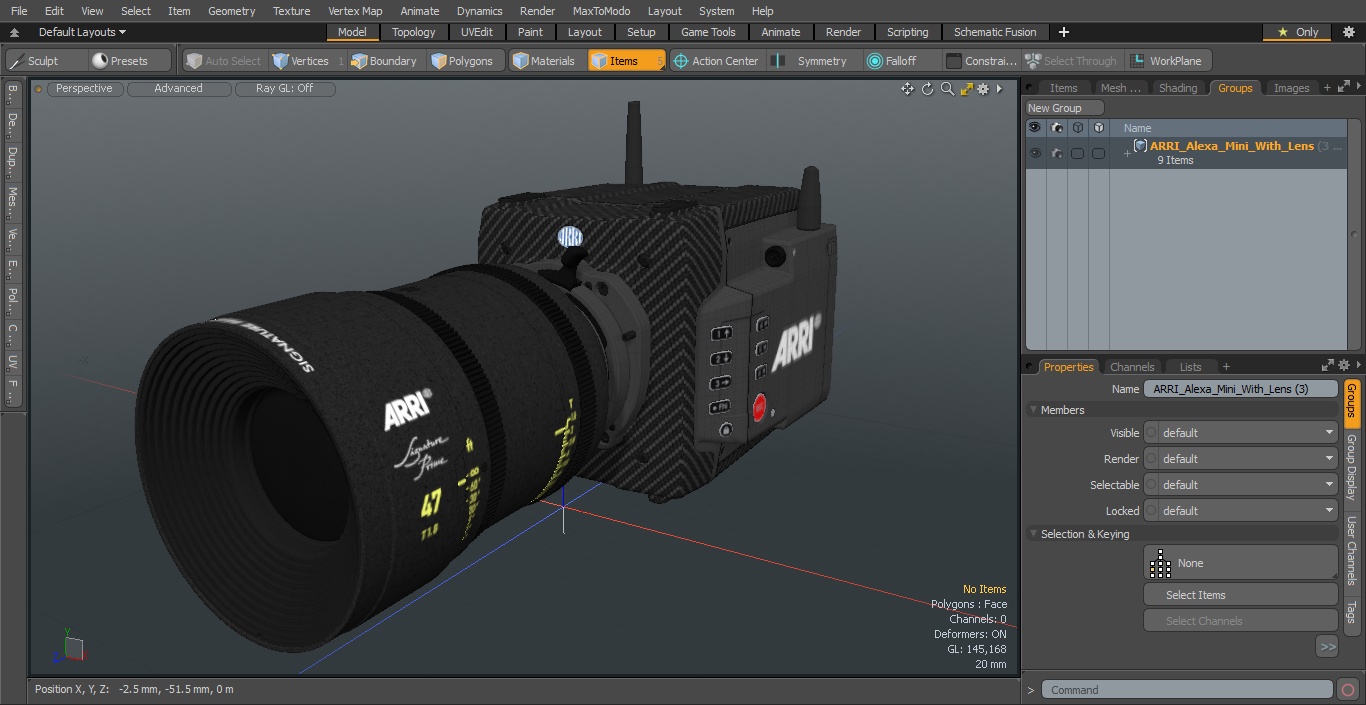The width and height of the screenshot is (1366, 705).
Task: Toggle the Ray GL: Off button
Action: [x=285, y=88]
